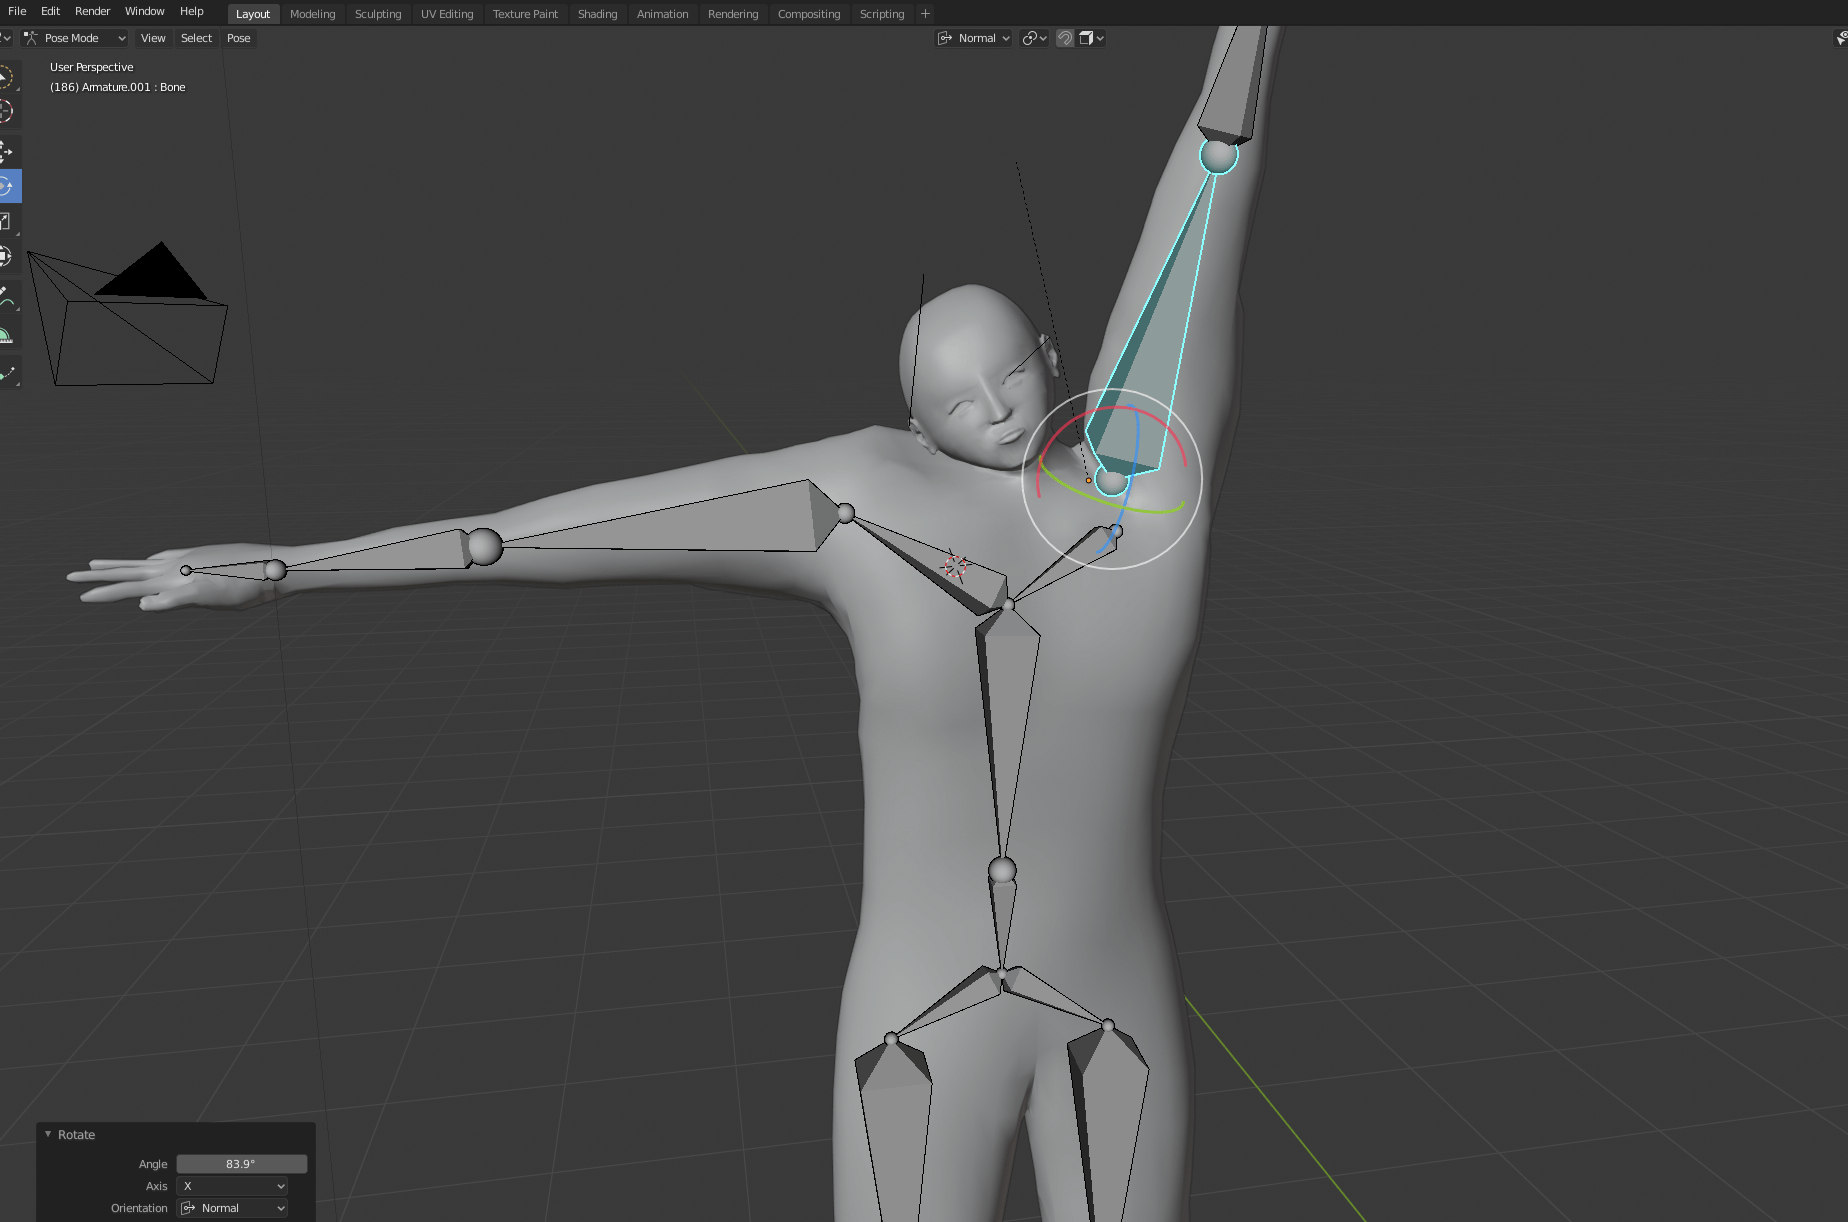
Task: Open the Pose menu
Action: (239, 38)
